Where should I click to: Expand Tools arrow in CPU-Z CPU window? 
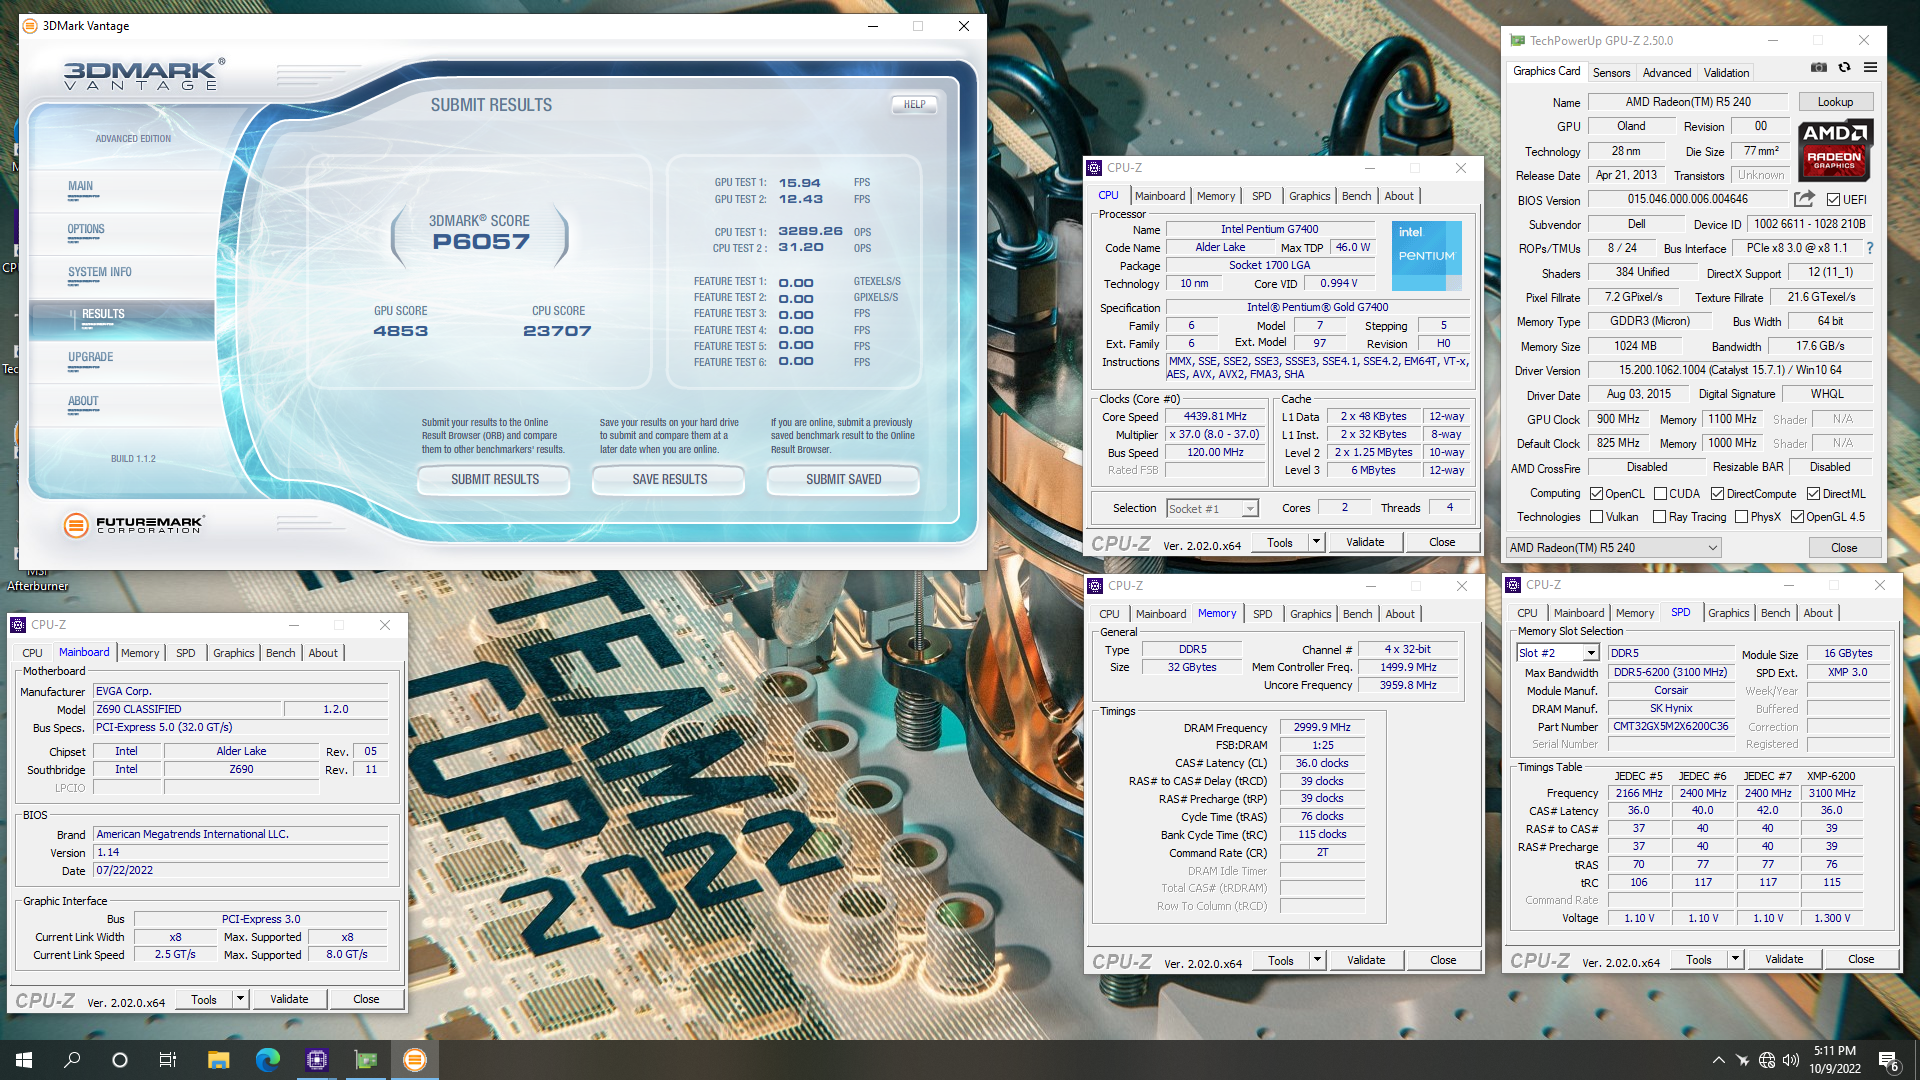point(1316,542)
